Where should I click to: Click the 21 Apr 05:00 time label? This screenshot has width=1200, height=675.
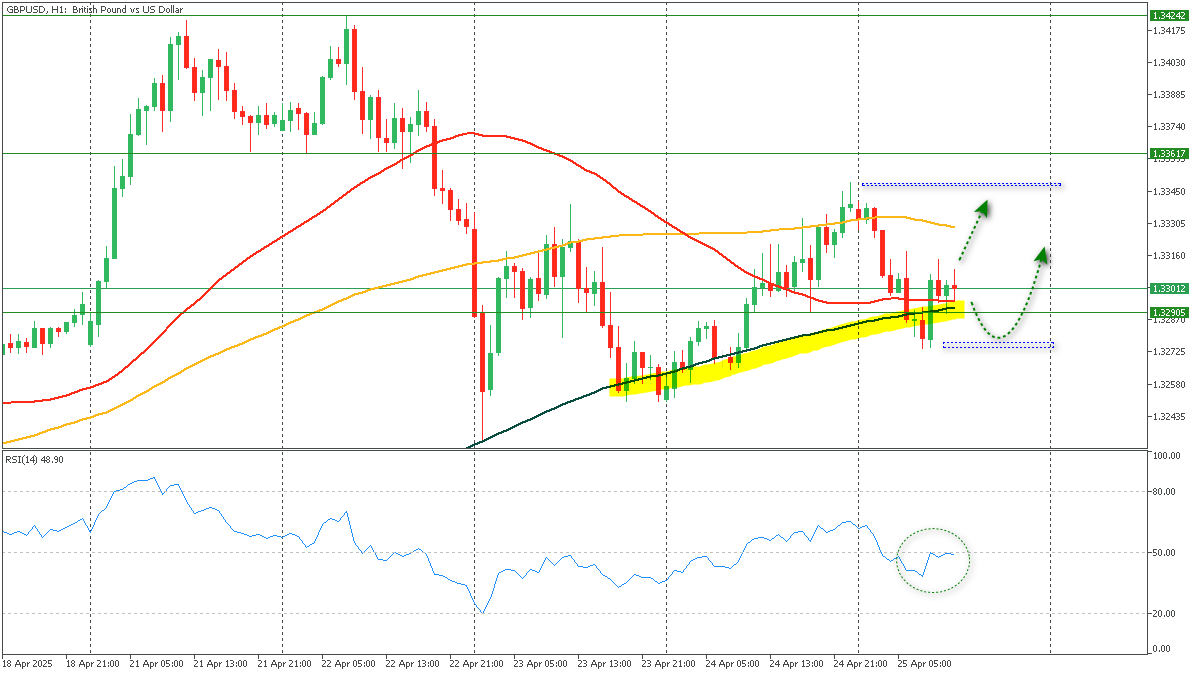[155, 663]
